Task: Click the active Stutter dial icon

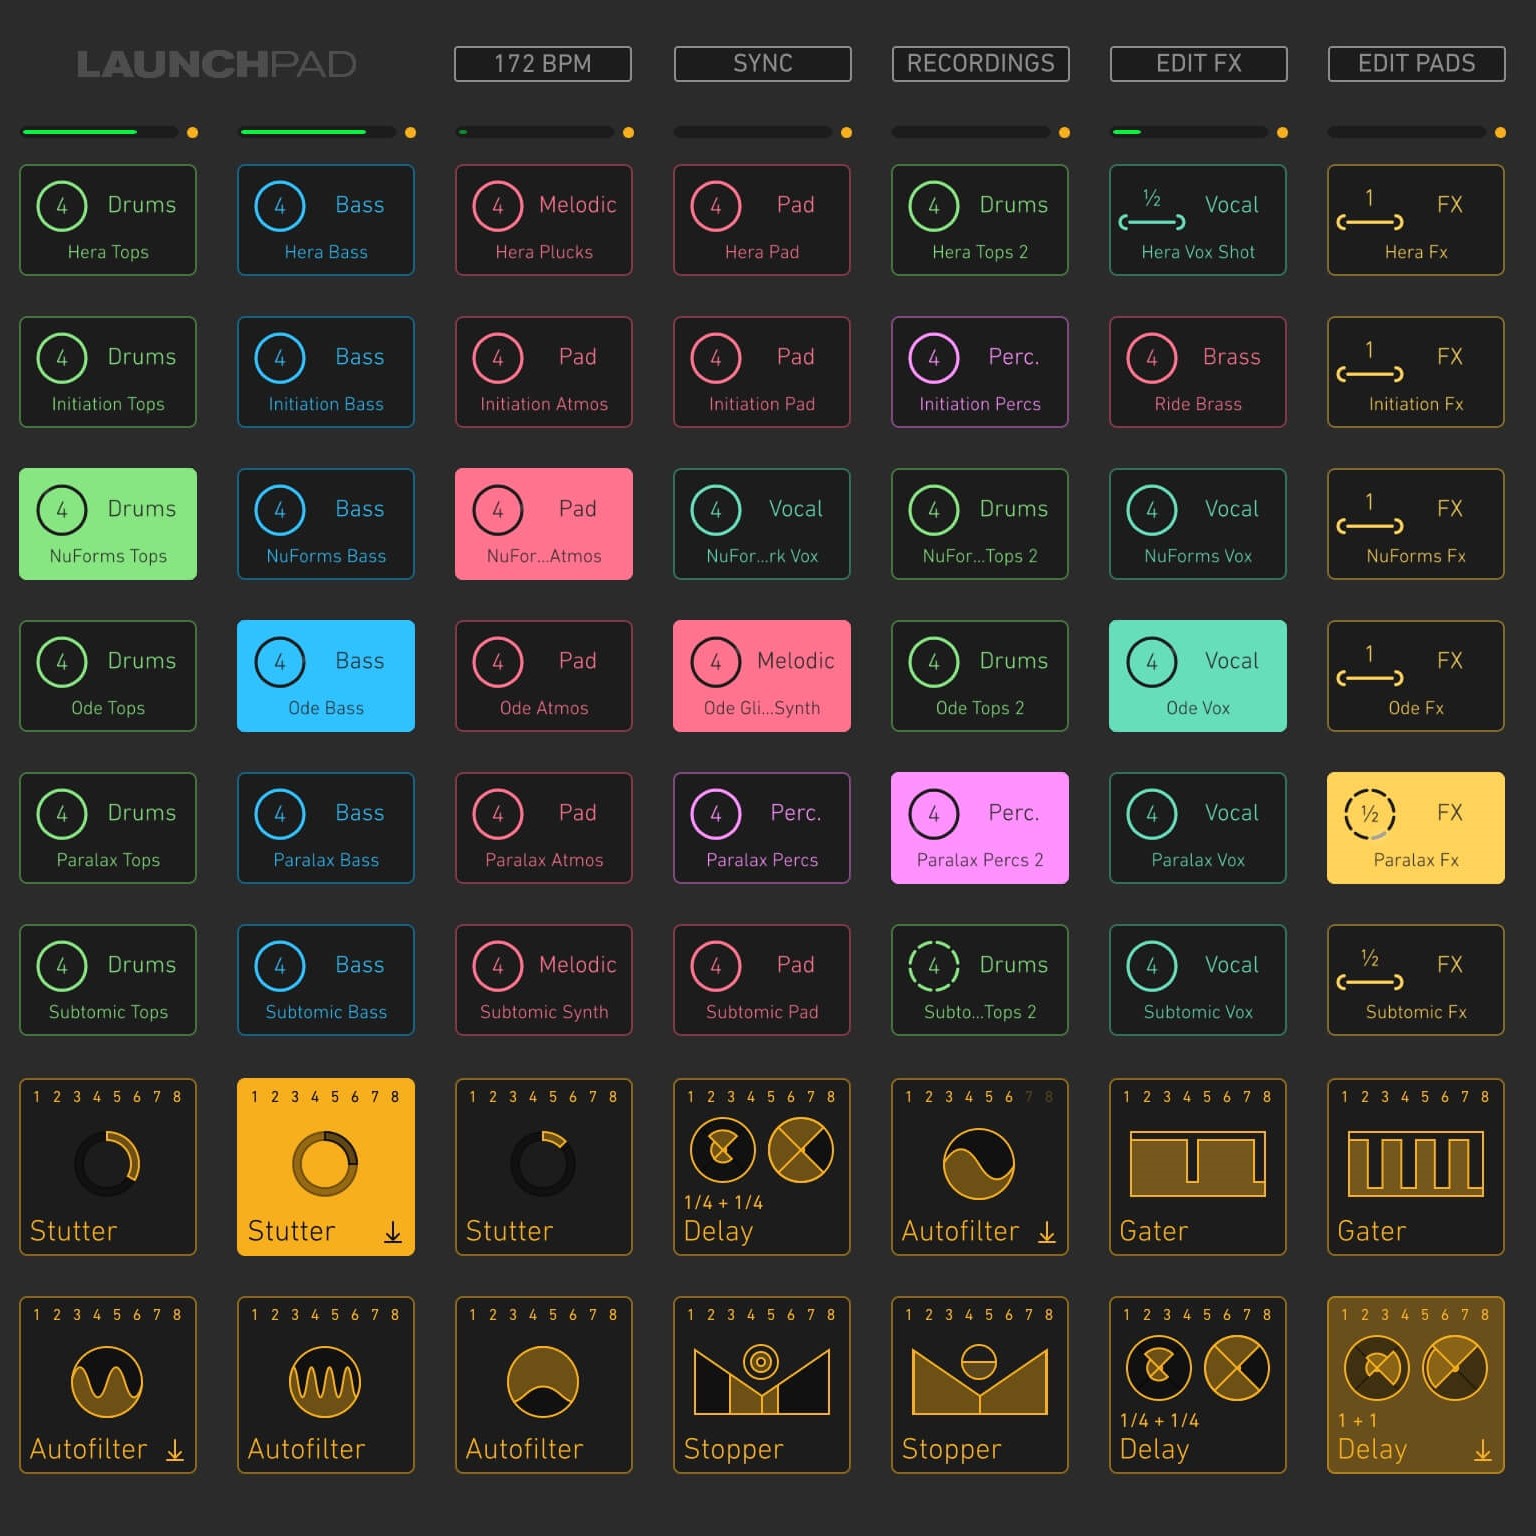Action: click(325, 1163)
